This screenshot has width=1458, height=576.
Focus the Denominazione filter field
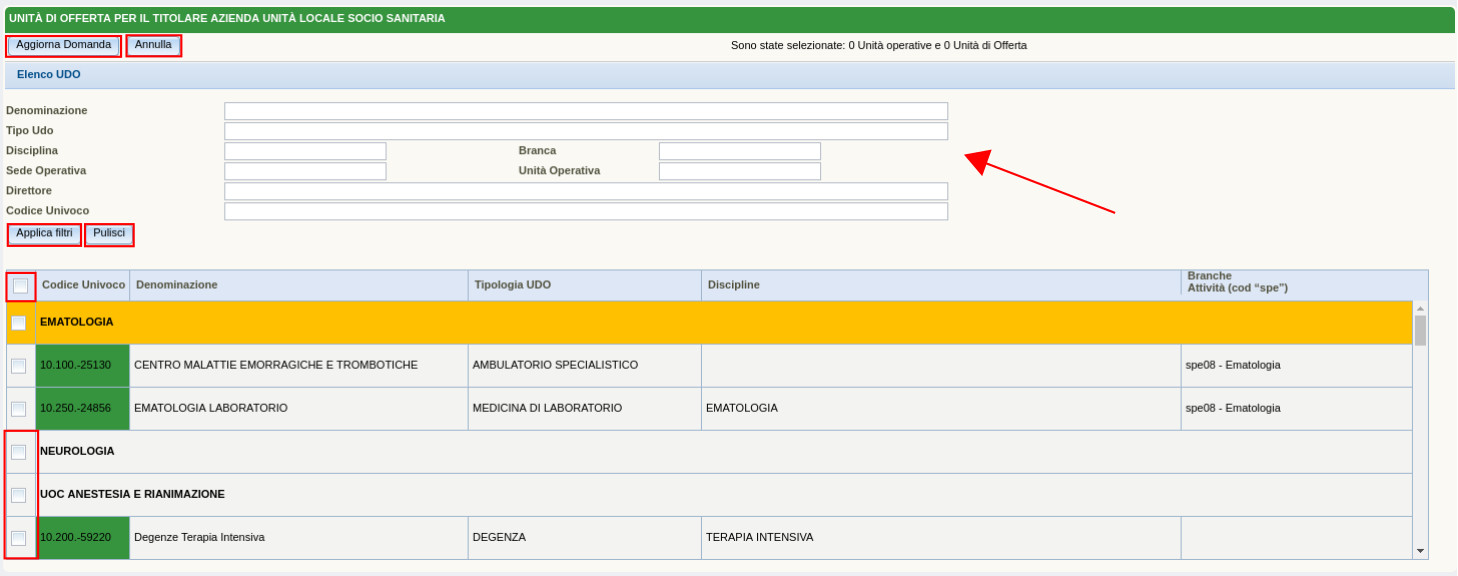pos(585,111)
